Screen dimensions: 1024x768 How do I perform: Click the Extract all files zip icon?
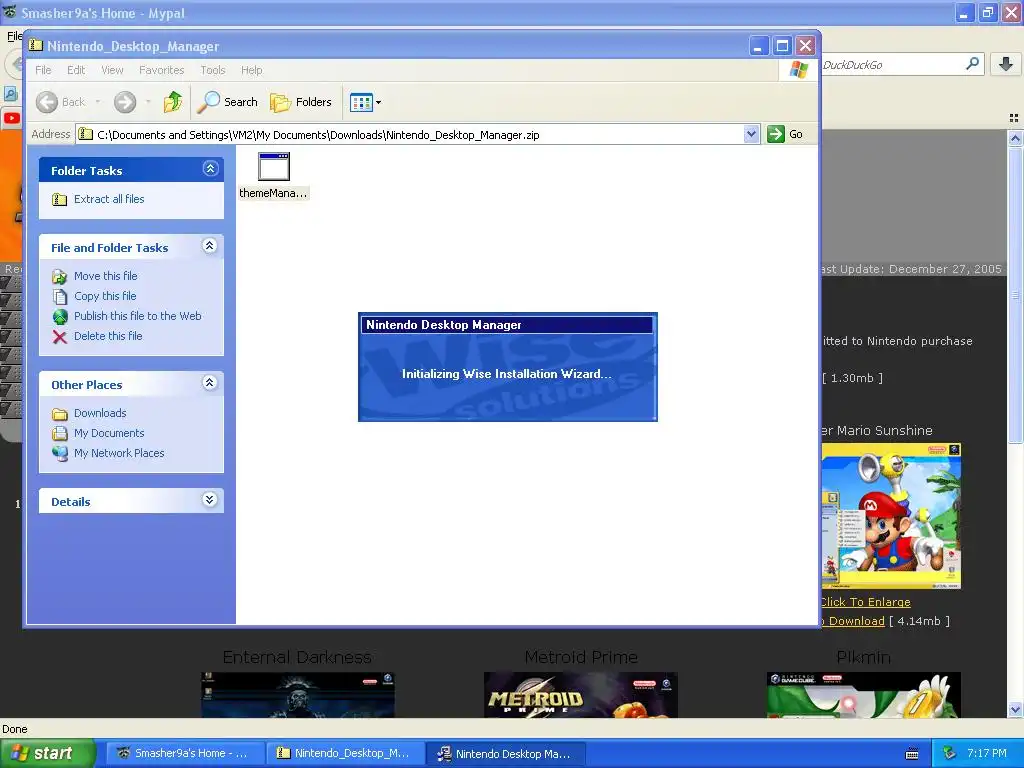click(59, 199)
